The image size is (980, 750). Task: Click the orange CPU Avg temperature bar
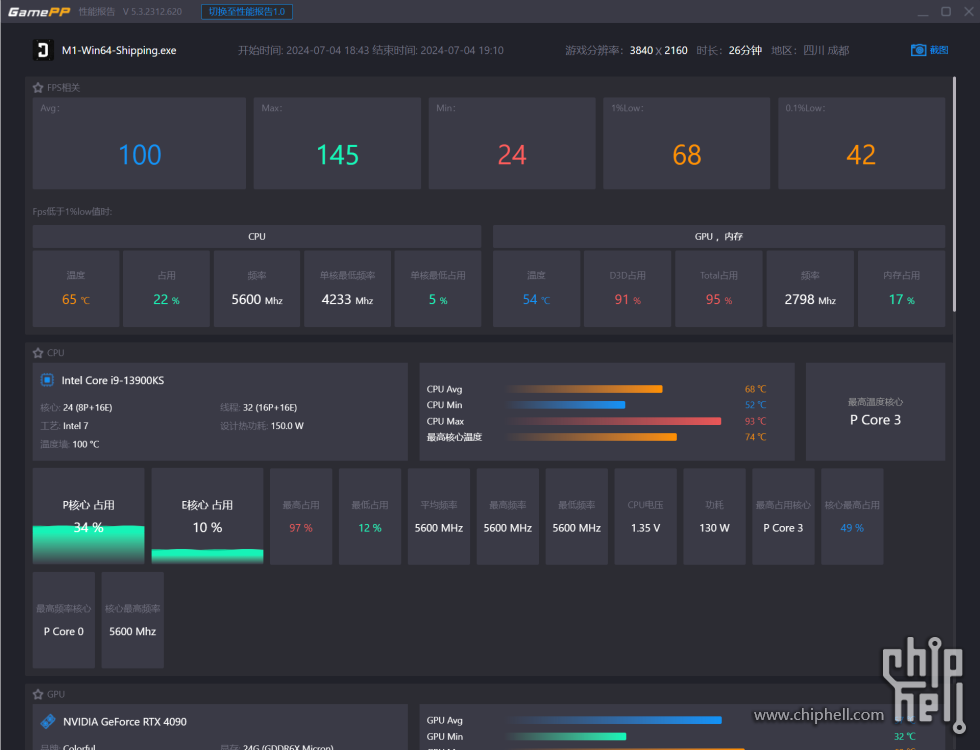click(585, 389)
